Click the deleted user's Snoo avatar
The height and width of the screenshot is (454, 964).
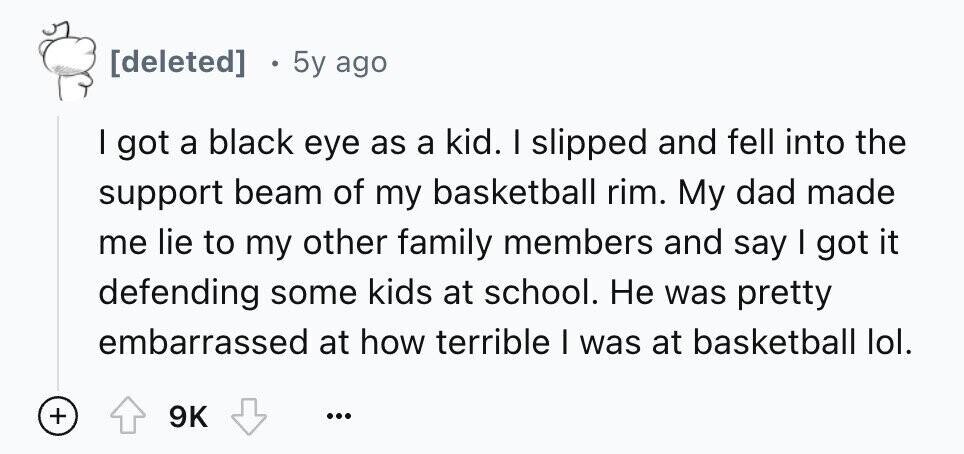tap(67, 60)
